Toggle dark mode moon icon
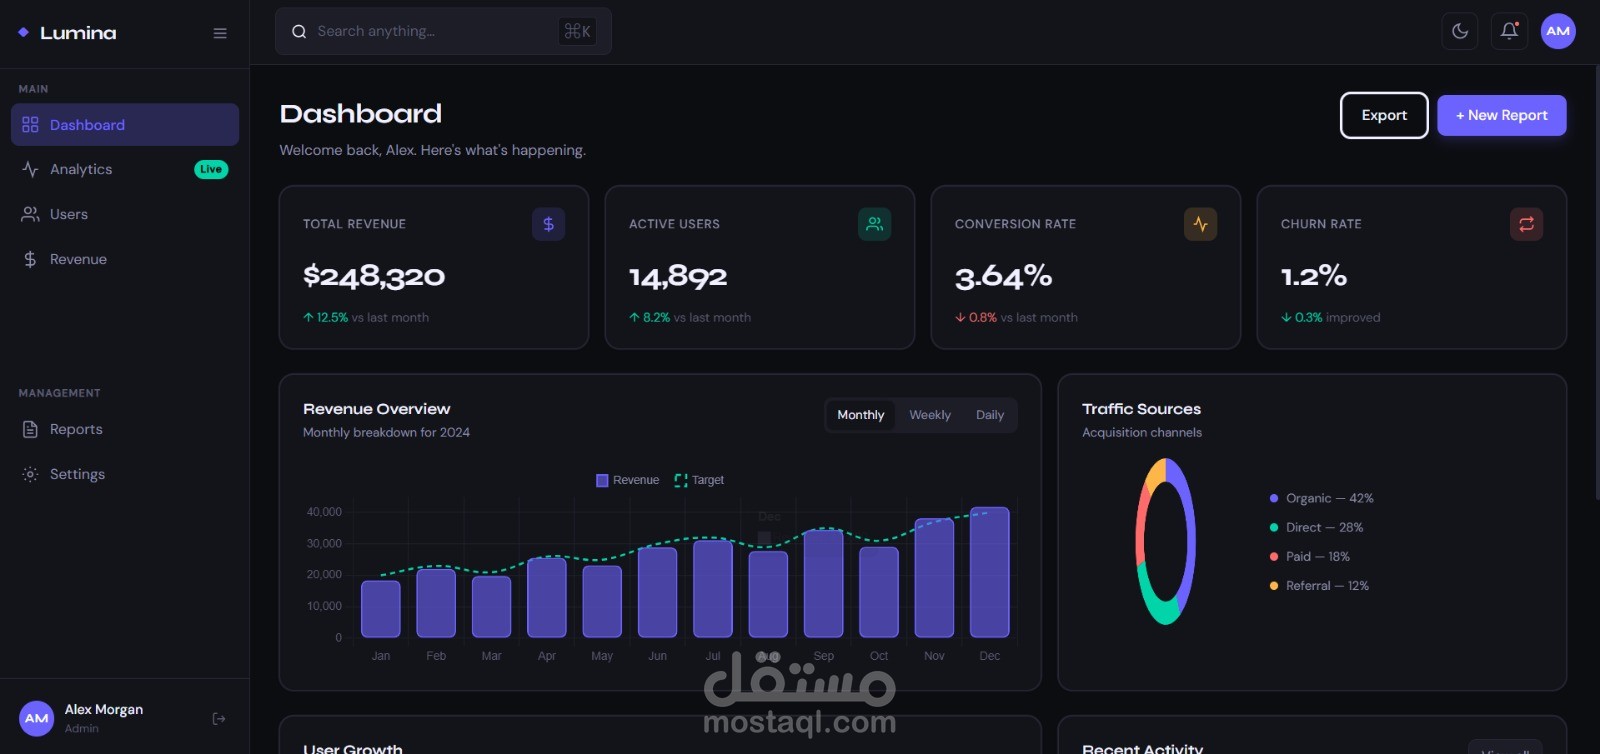Viewport: 1600px width, 754px height. [1460, 31]
